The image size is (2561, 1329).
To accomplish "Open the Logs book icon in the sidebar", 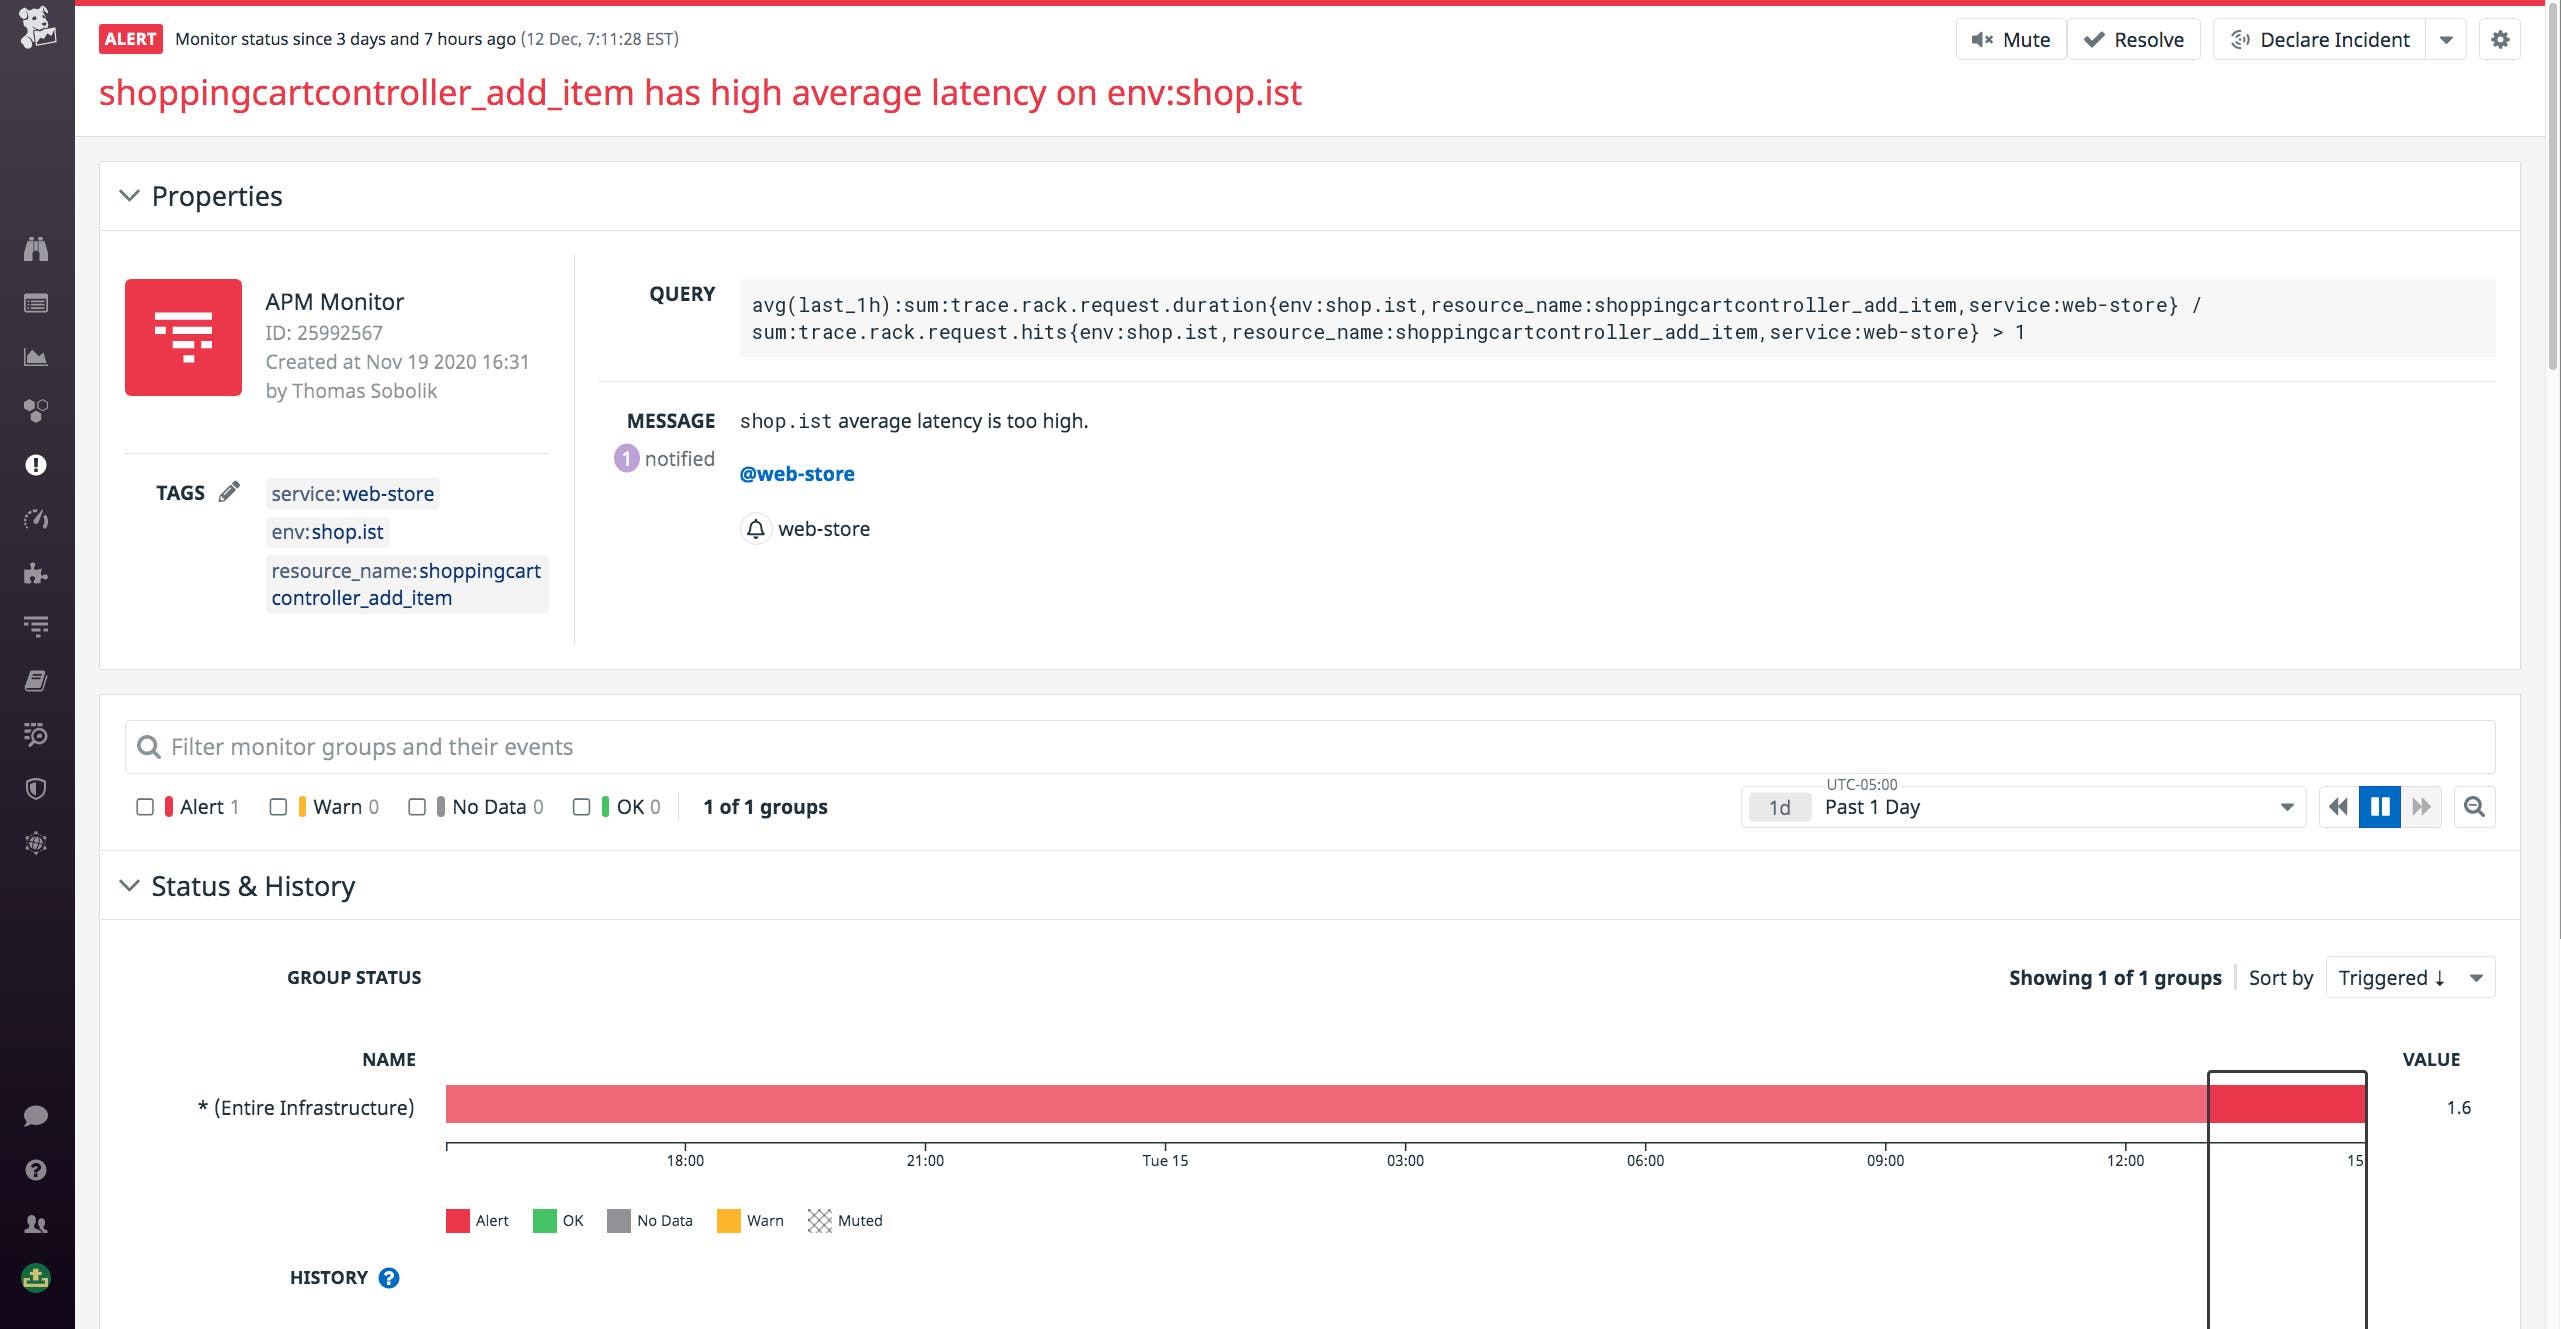I will (36, 679).
